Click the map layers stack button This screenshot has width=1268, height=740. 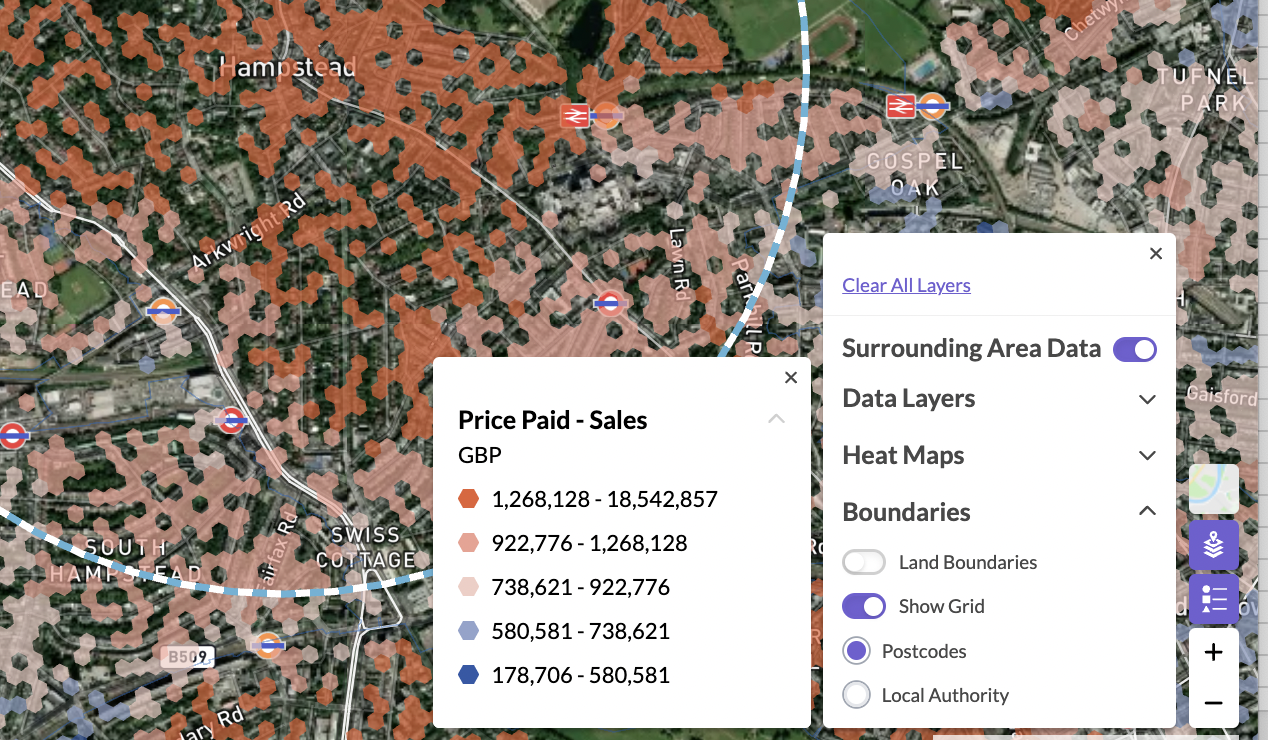(1214, 545)
